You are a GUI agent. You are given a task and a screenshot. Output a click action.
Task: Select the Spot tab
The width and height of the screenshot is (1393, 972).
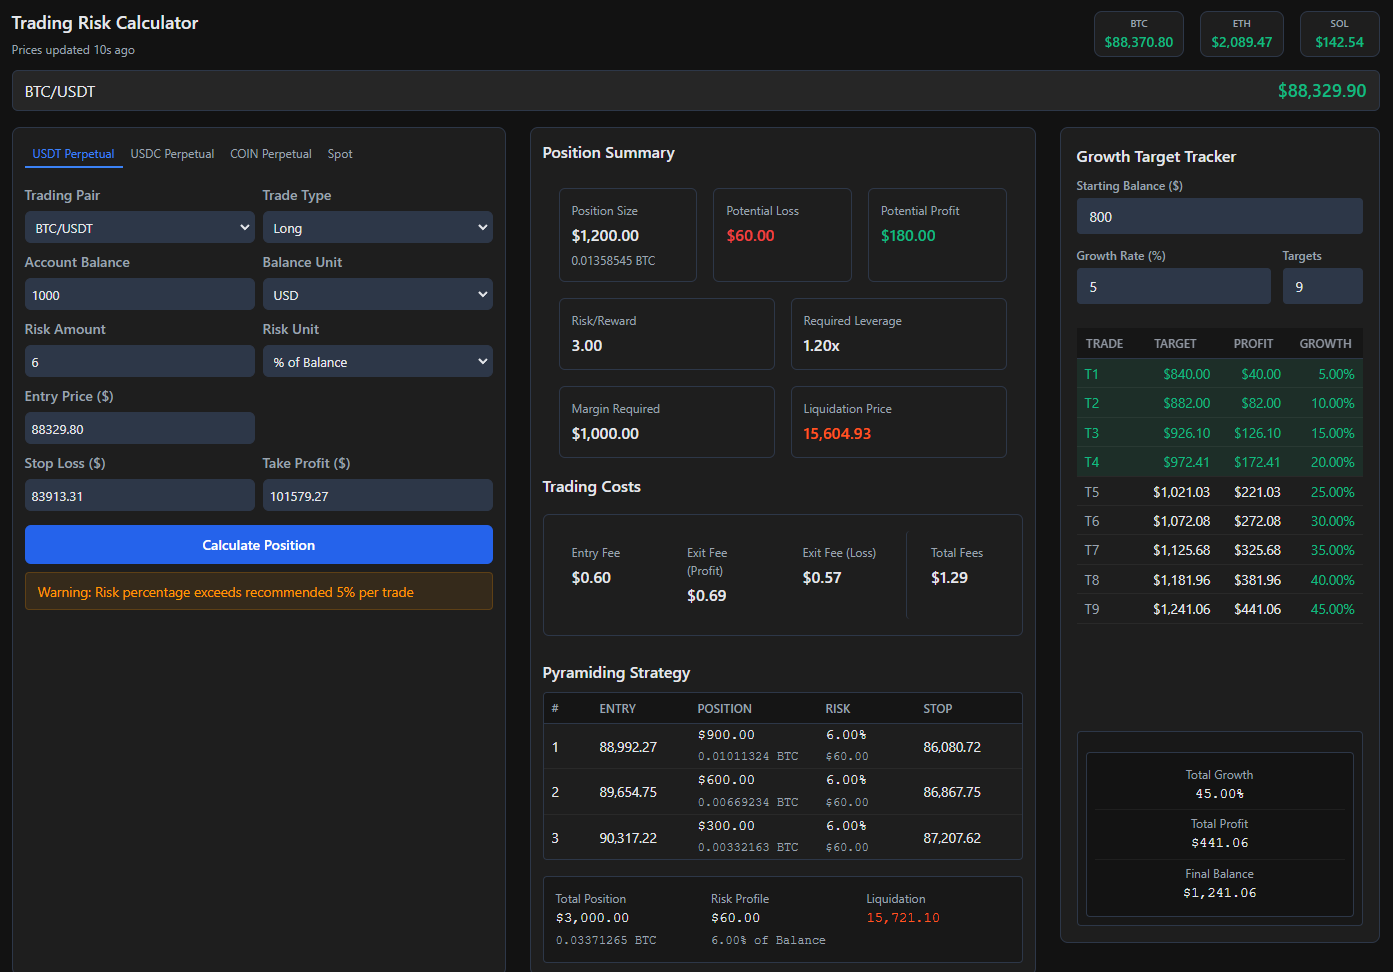340,154
